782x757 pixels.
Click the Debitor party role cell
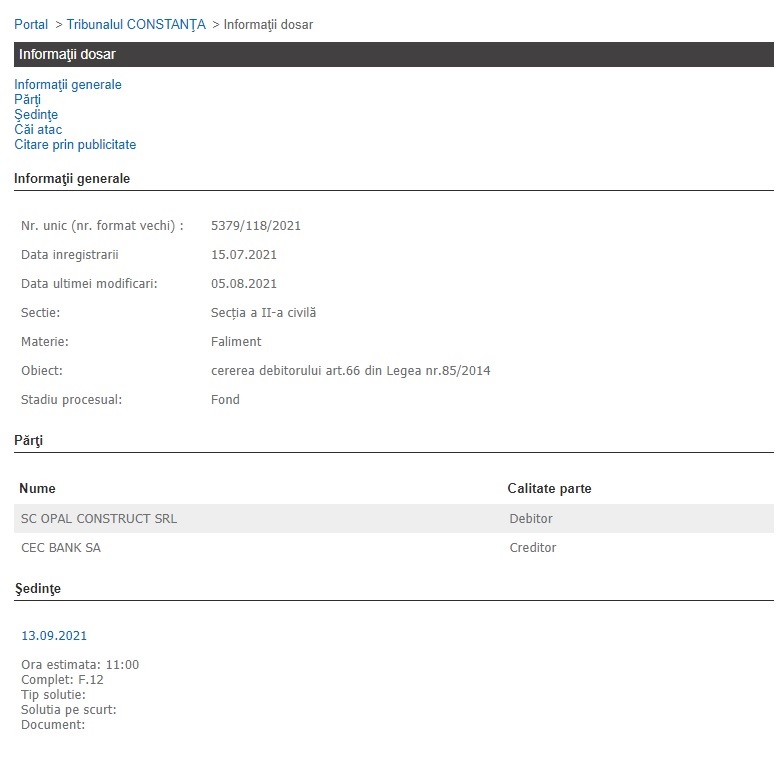[531, 519]
